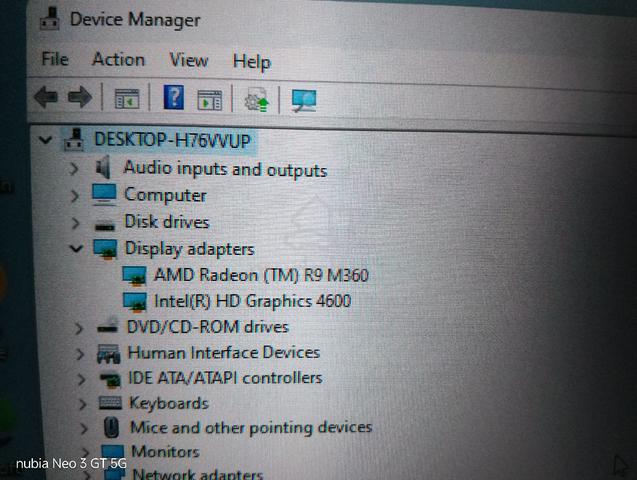
Task: Select the Display adapters label
Action: [x=190, y=249]
